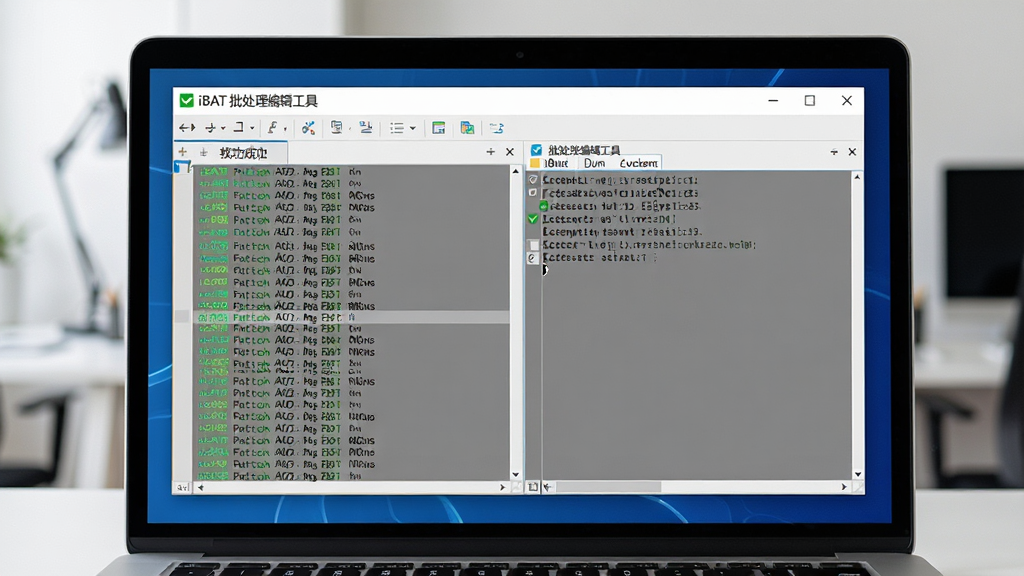Viewport: 1024px width, 576px height.
Task: Open dropdown arrow next to the 'f' icon
Action: click(285, 129)
